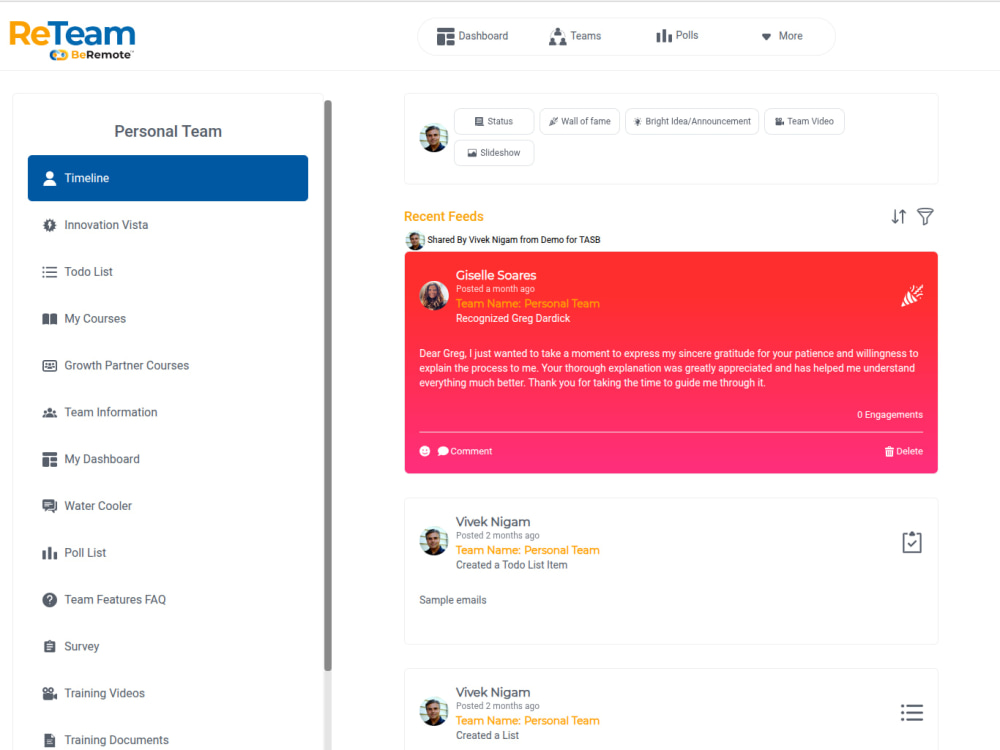Viewport: 1000px width, 750px height.
Task: Click the Slideshow button
Action: [494, 152]
